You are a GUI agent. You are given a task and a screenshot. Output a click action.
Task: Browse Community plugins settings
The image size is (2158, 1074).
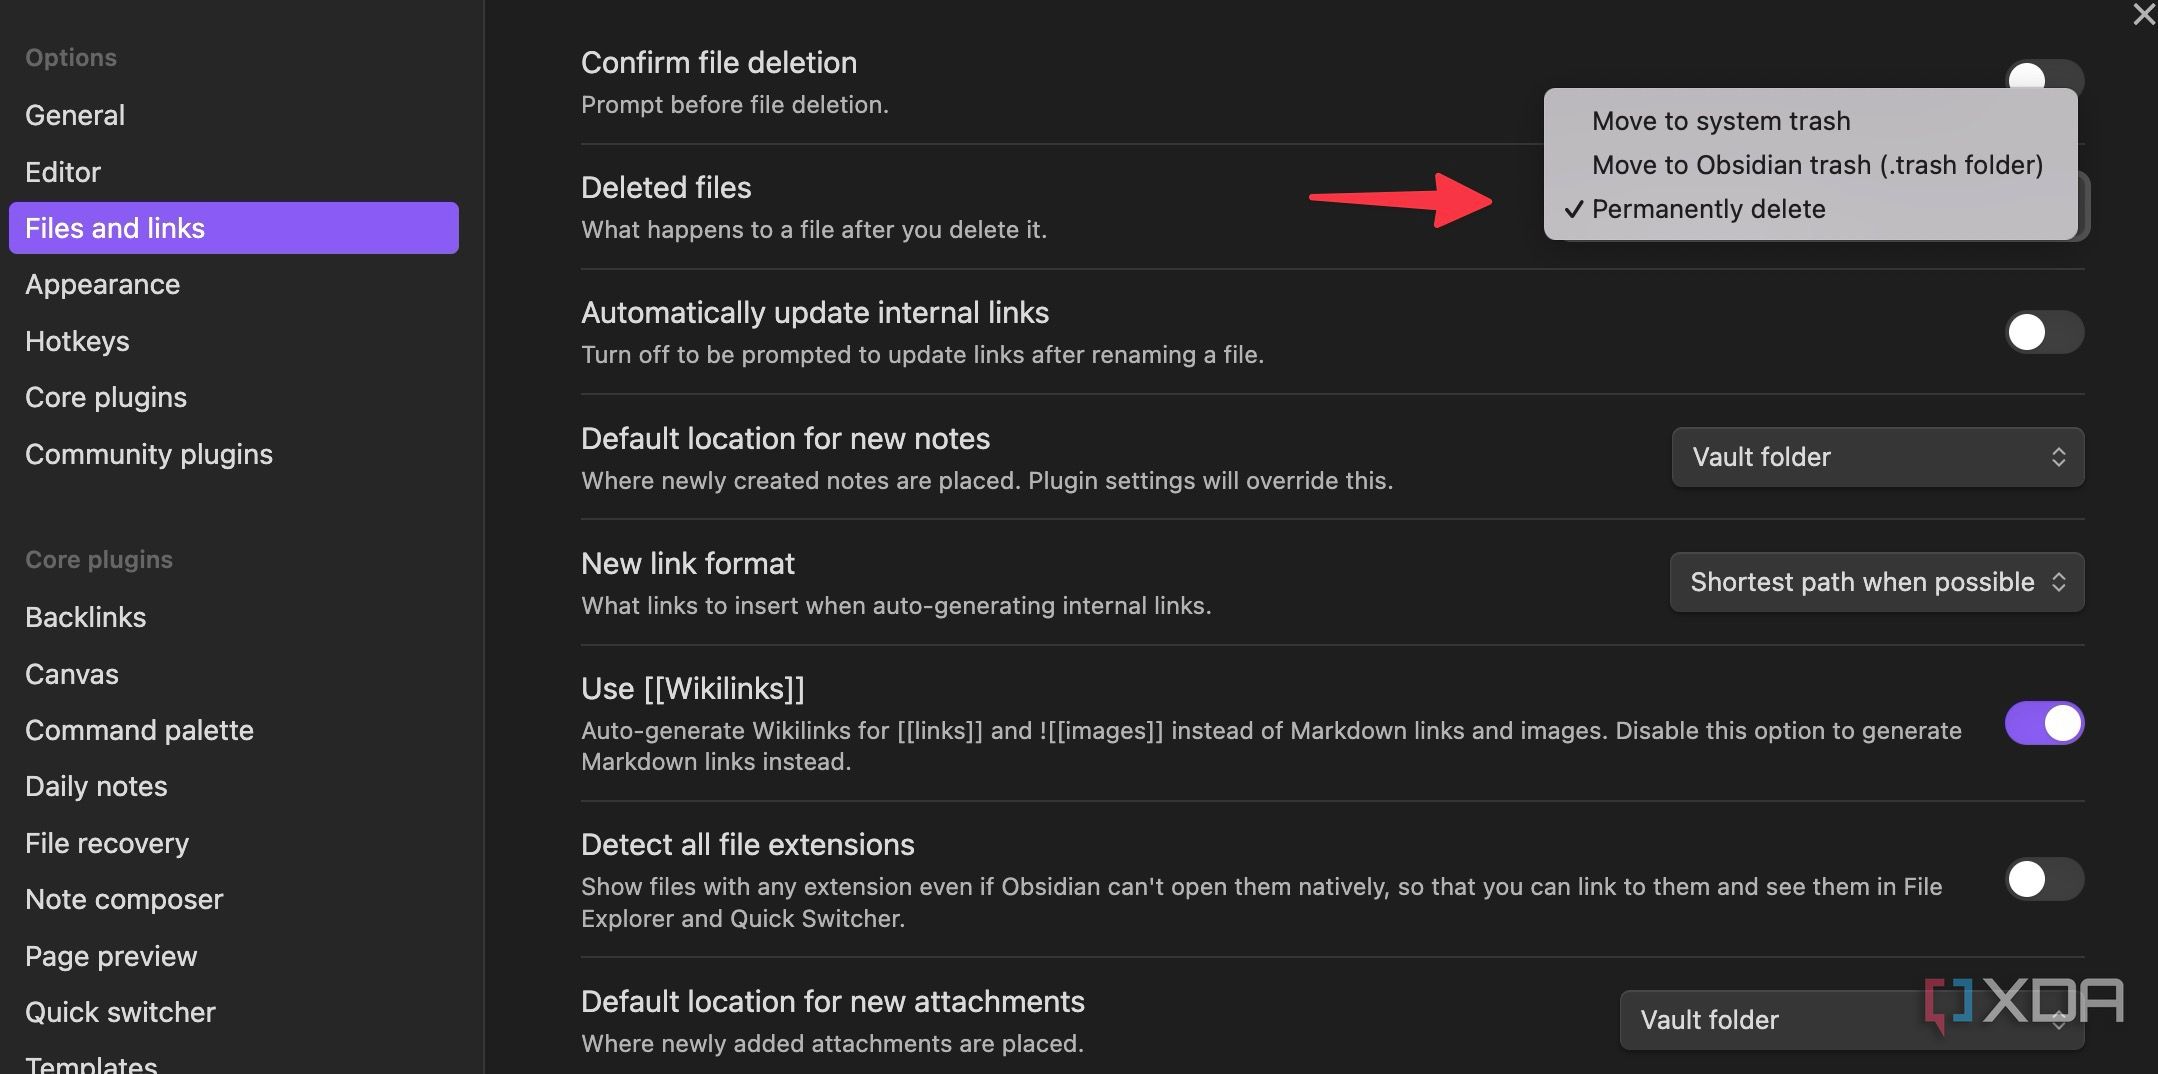148,454
